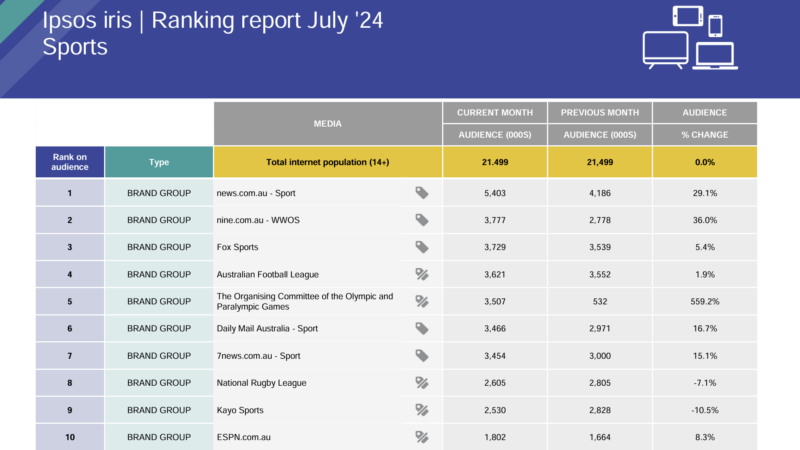The height and width of the screenshot is (450, 800).
Task: Click the 29.1% audience change cell
Action: 705,193
